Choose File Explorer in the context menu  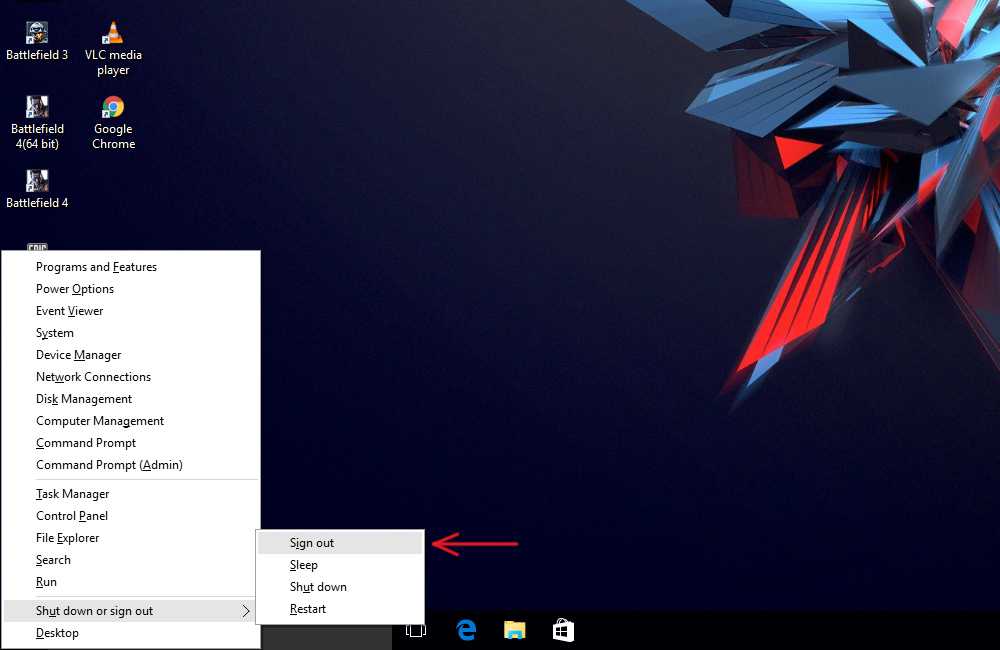131,538
